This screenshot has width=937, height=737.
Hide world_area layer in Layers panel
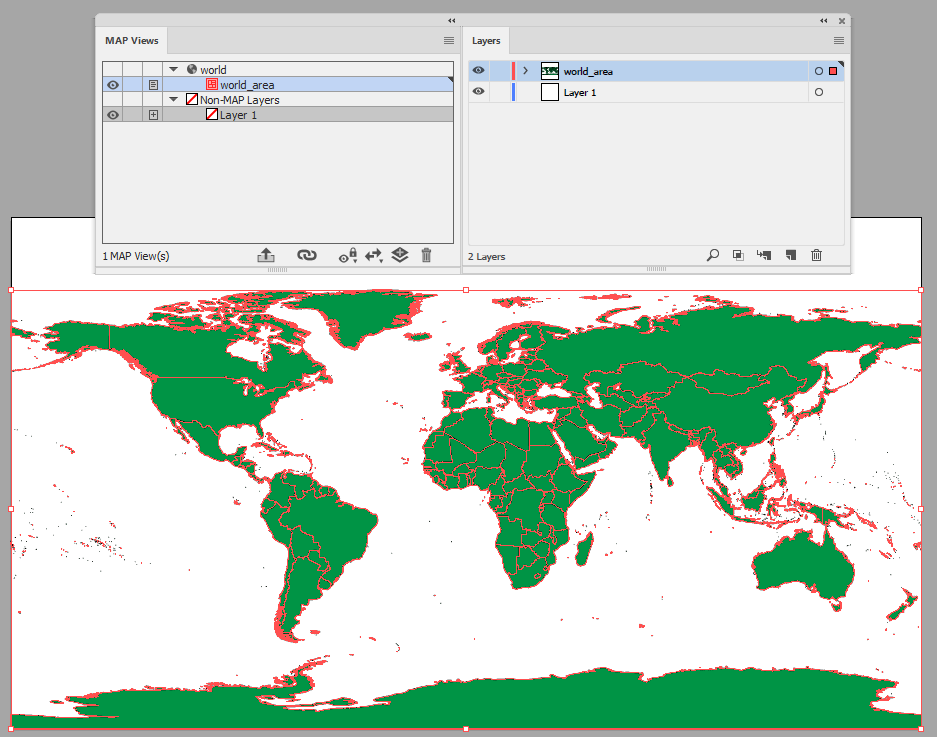click(x=478, y=71)
